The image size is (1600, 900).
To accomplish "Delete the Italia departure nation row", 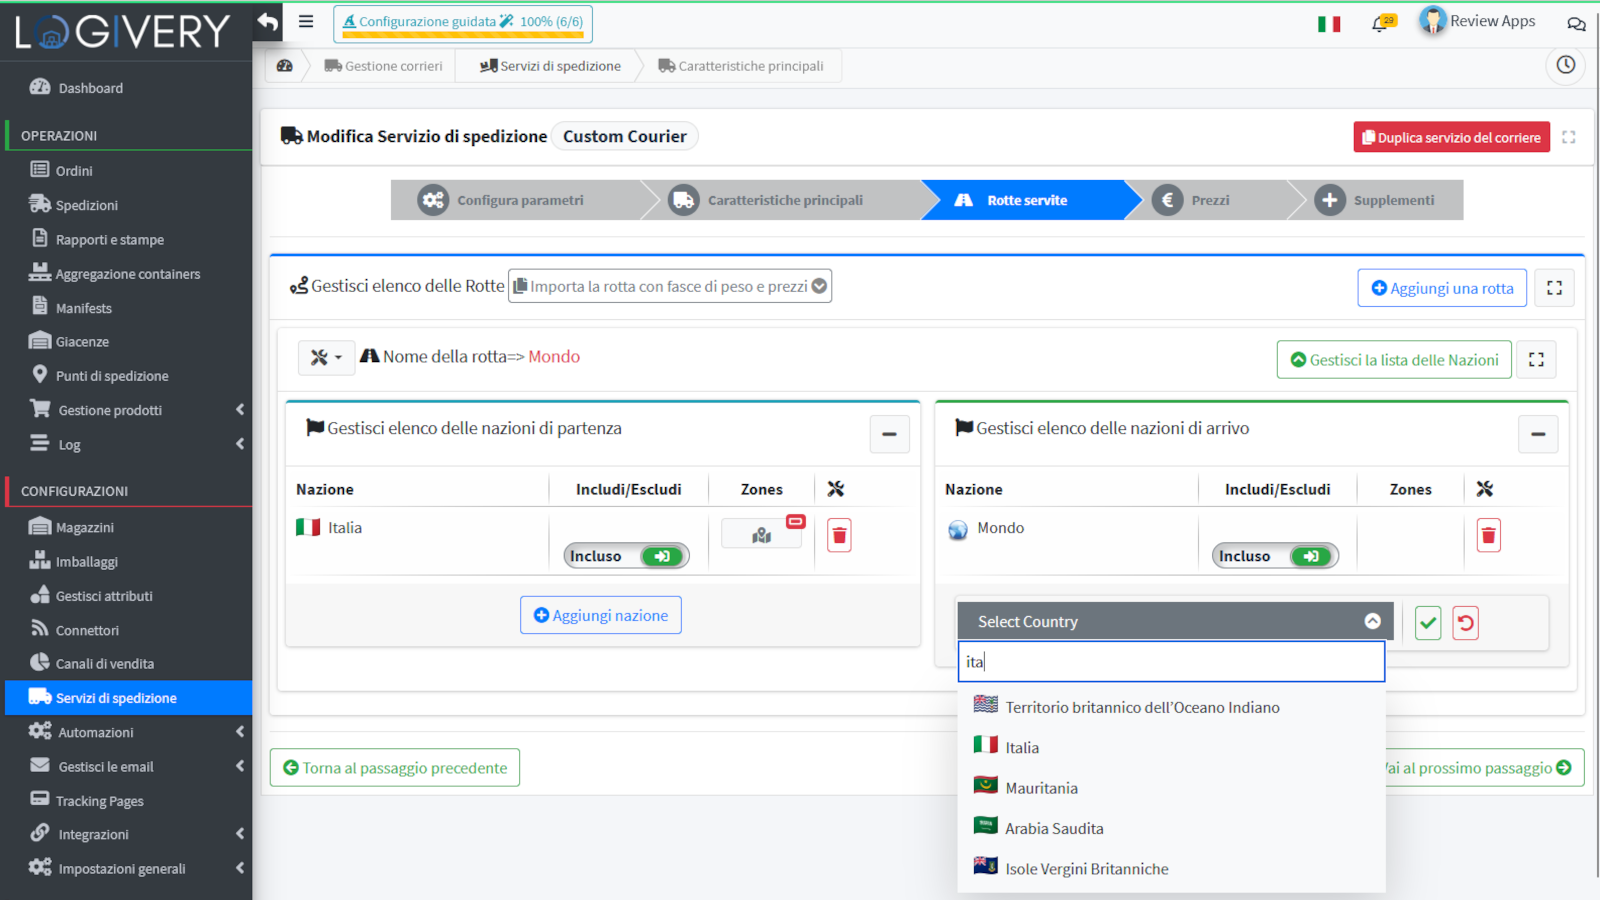I will [x=840, y=536].
